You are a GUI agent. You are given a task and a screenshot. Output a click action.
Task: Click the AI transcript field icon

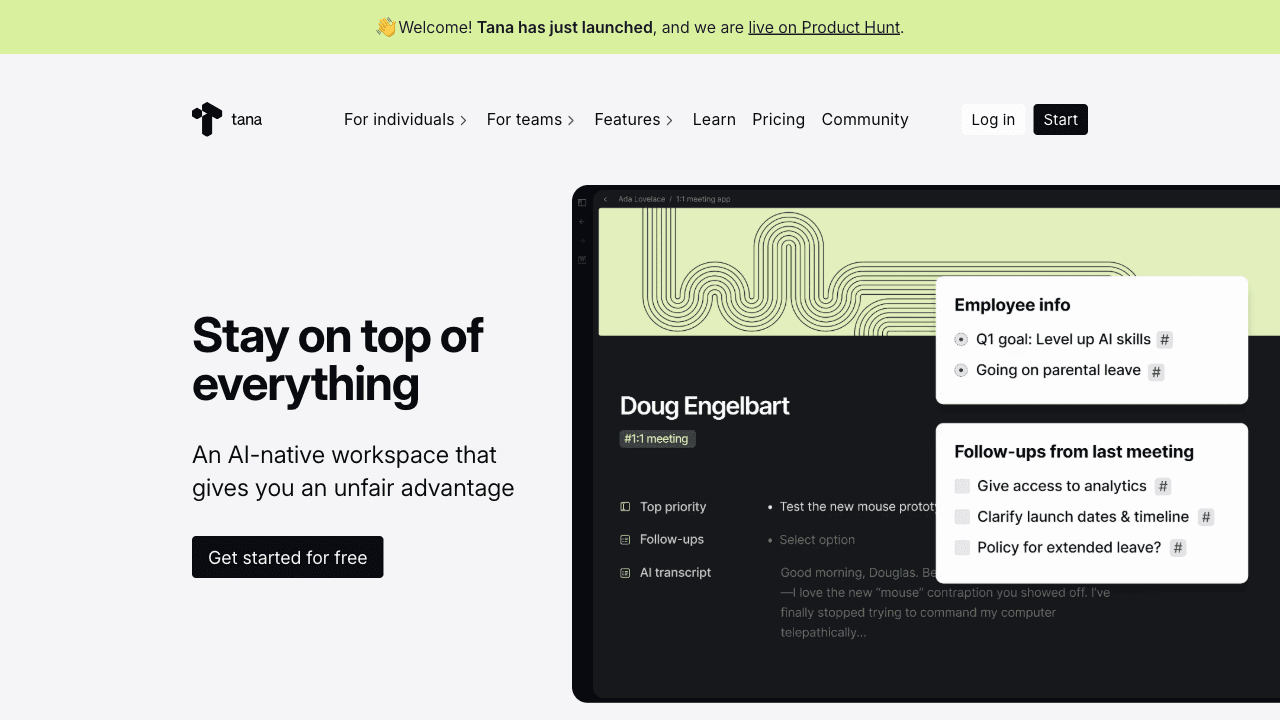coord(625,573)
